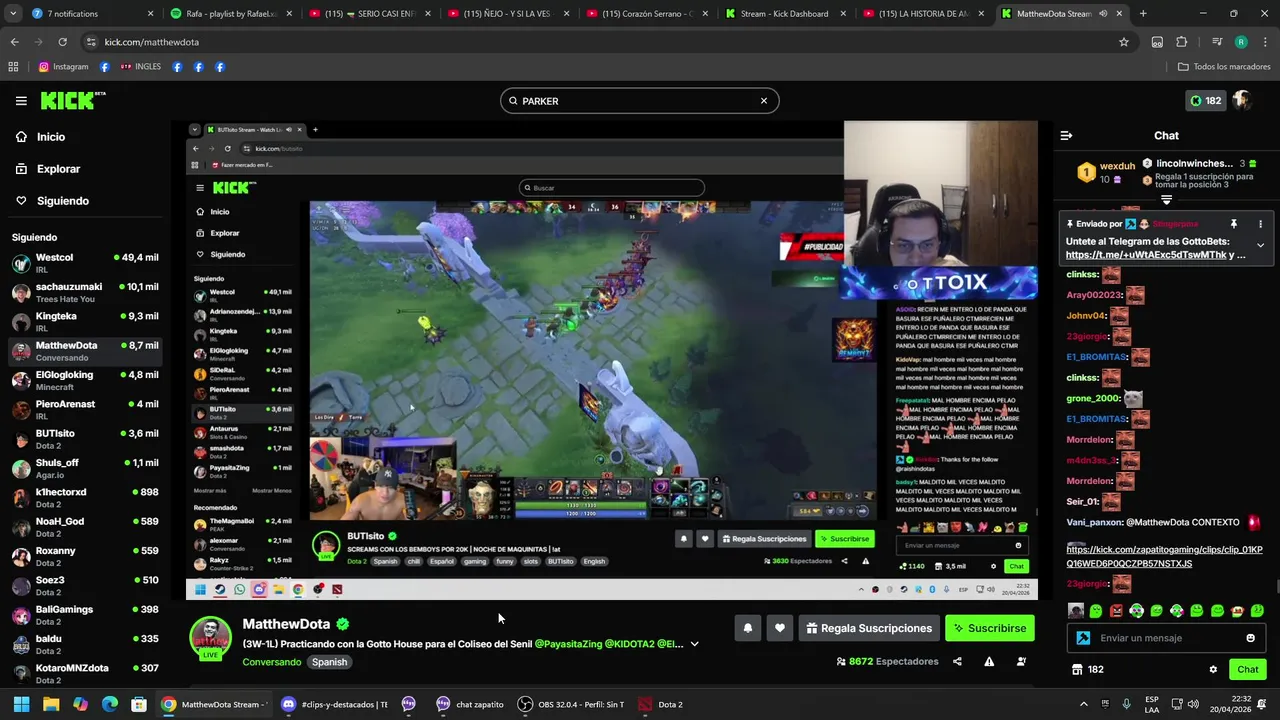
Task: Open Dota 2 from the taskbar
Action: 661,704
